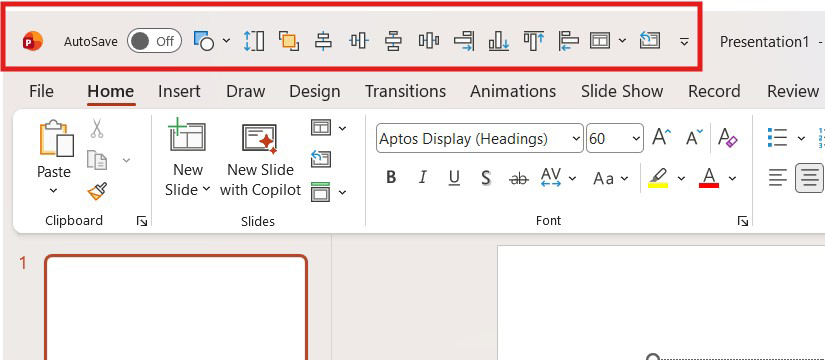The image size is (825, 360).
Task: Clear all formatting with eraser icon
Action: coord(728,138)
